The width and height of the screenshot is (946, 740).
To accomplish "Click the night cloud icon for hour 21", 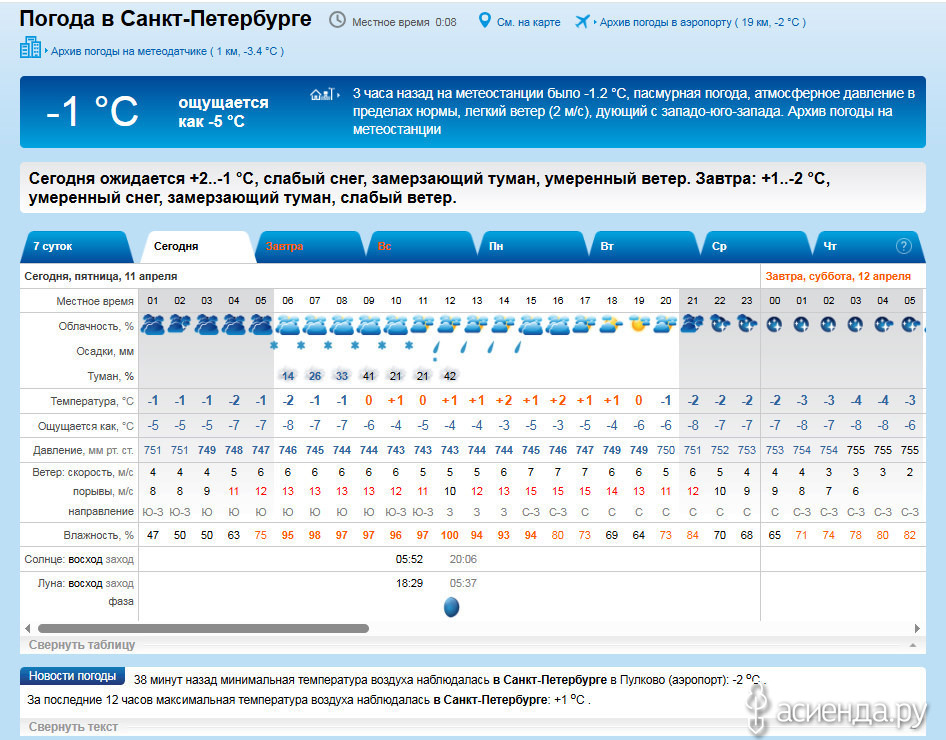I will (693, 324).
